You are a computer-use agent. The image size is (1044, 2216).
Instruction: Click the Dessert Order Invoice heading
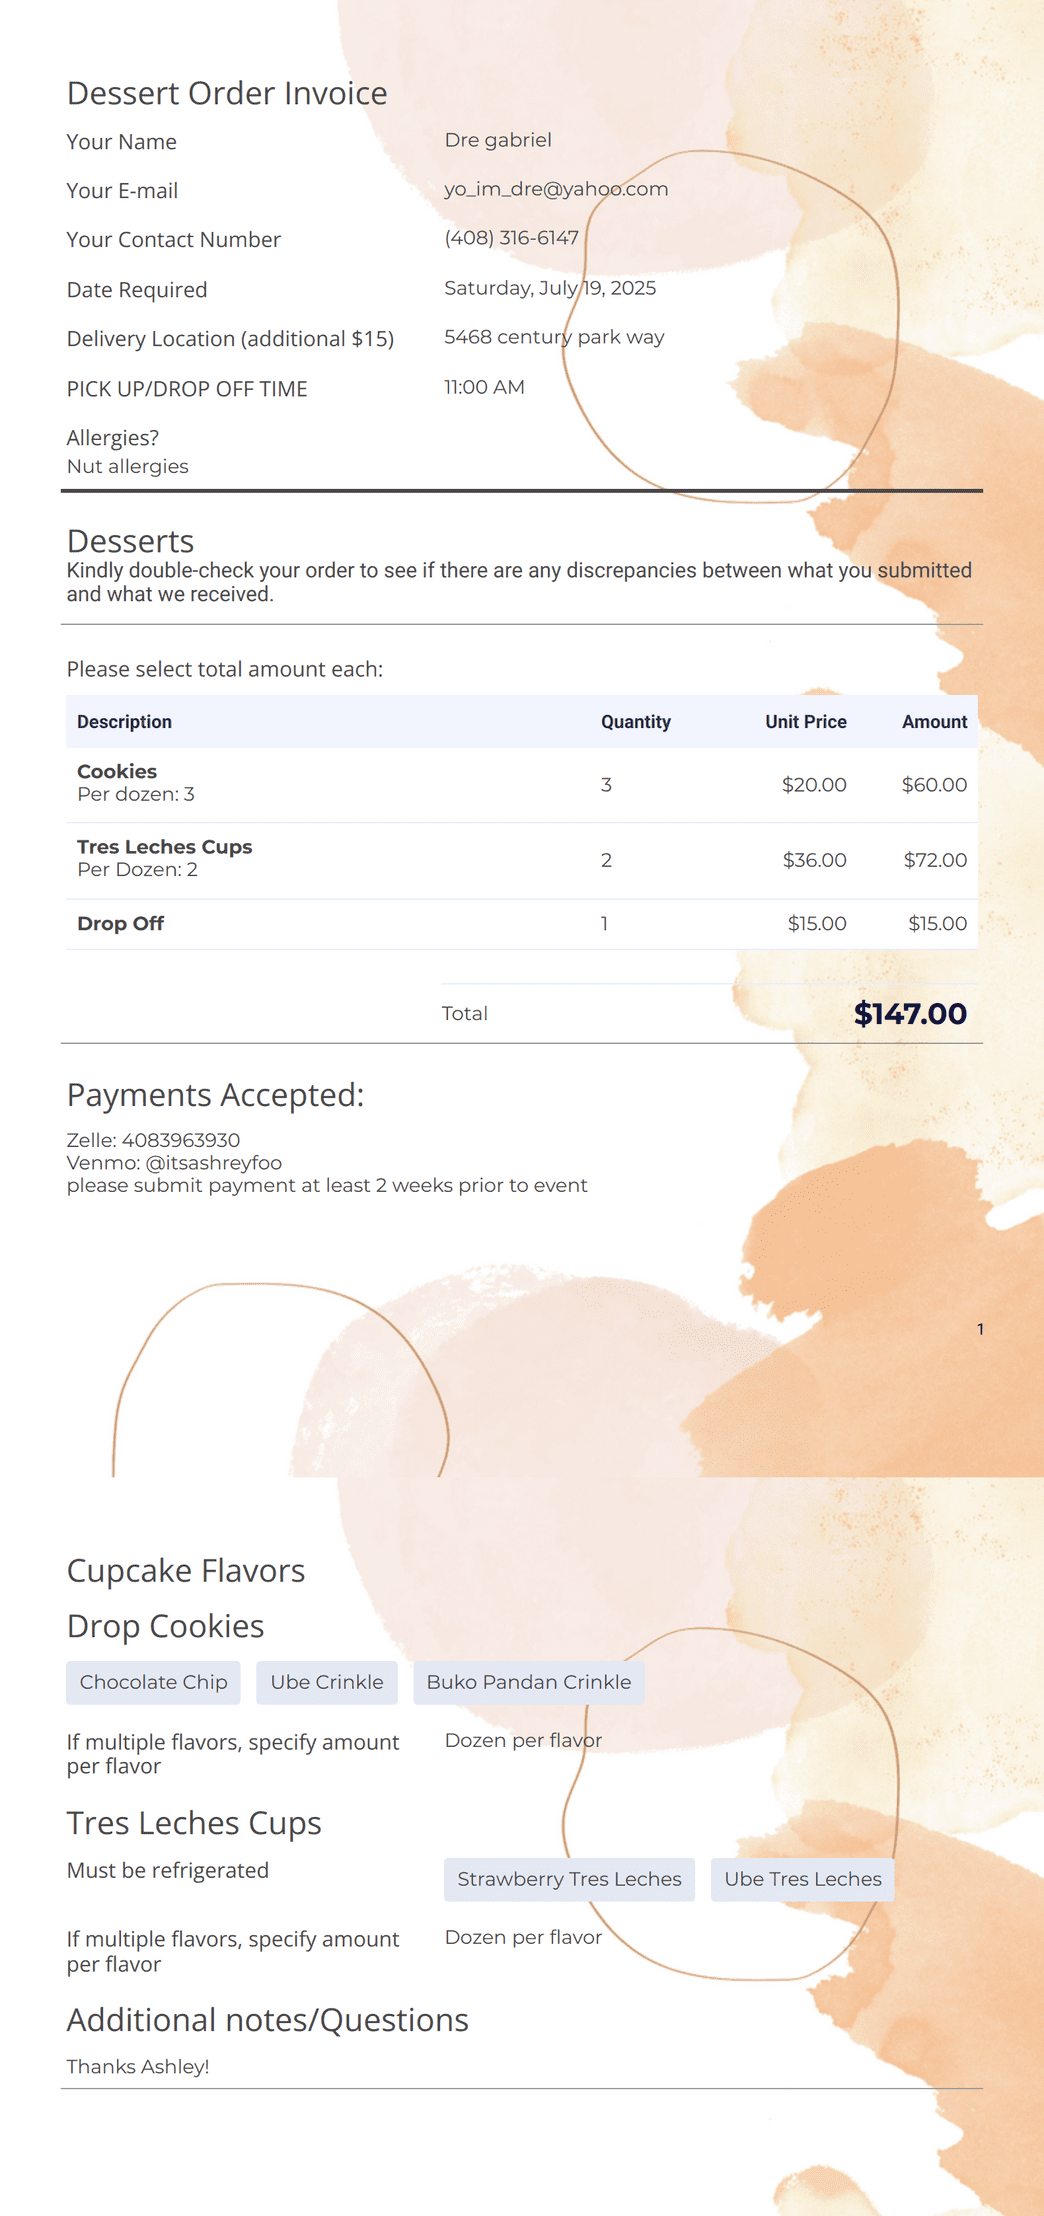coord(227,93)
